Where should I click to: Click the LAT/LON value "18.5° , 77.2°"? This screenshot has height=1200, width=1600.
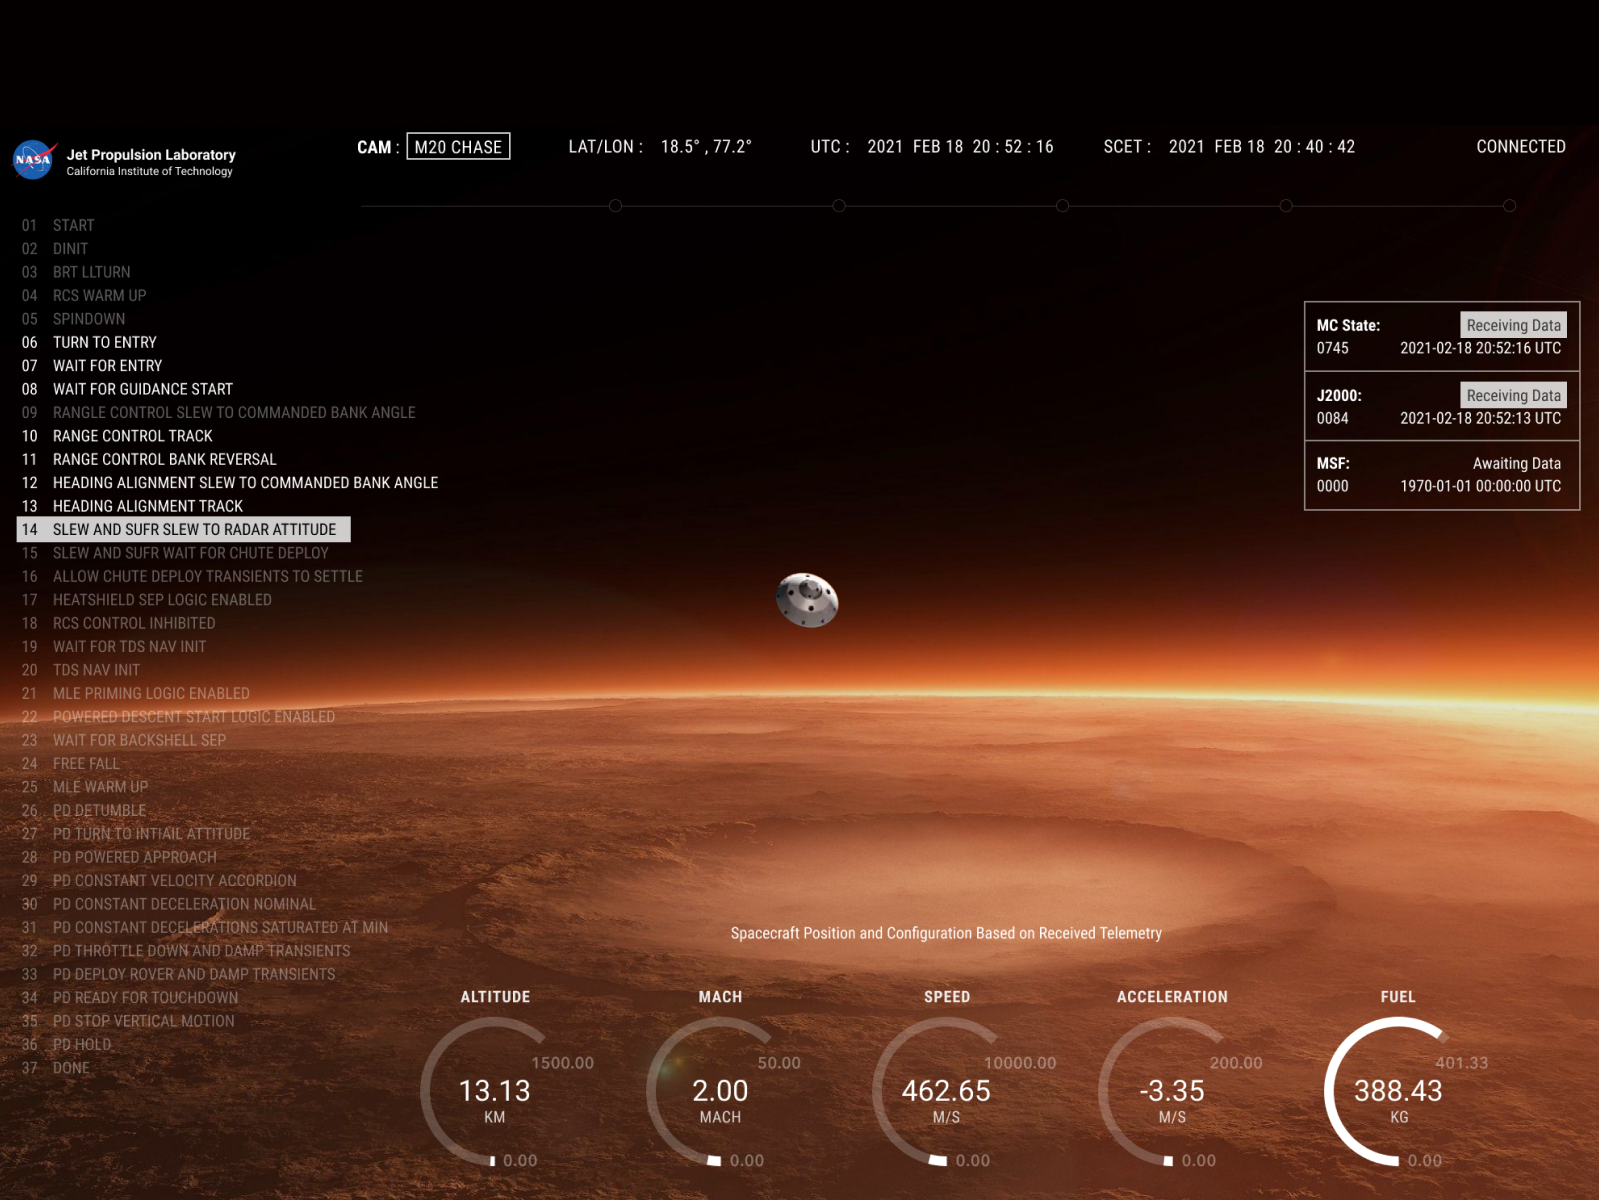706,146
